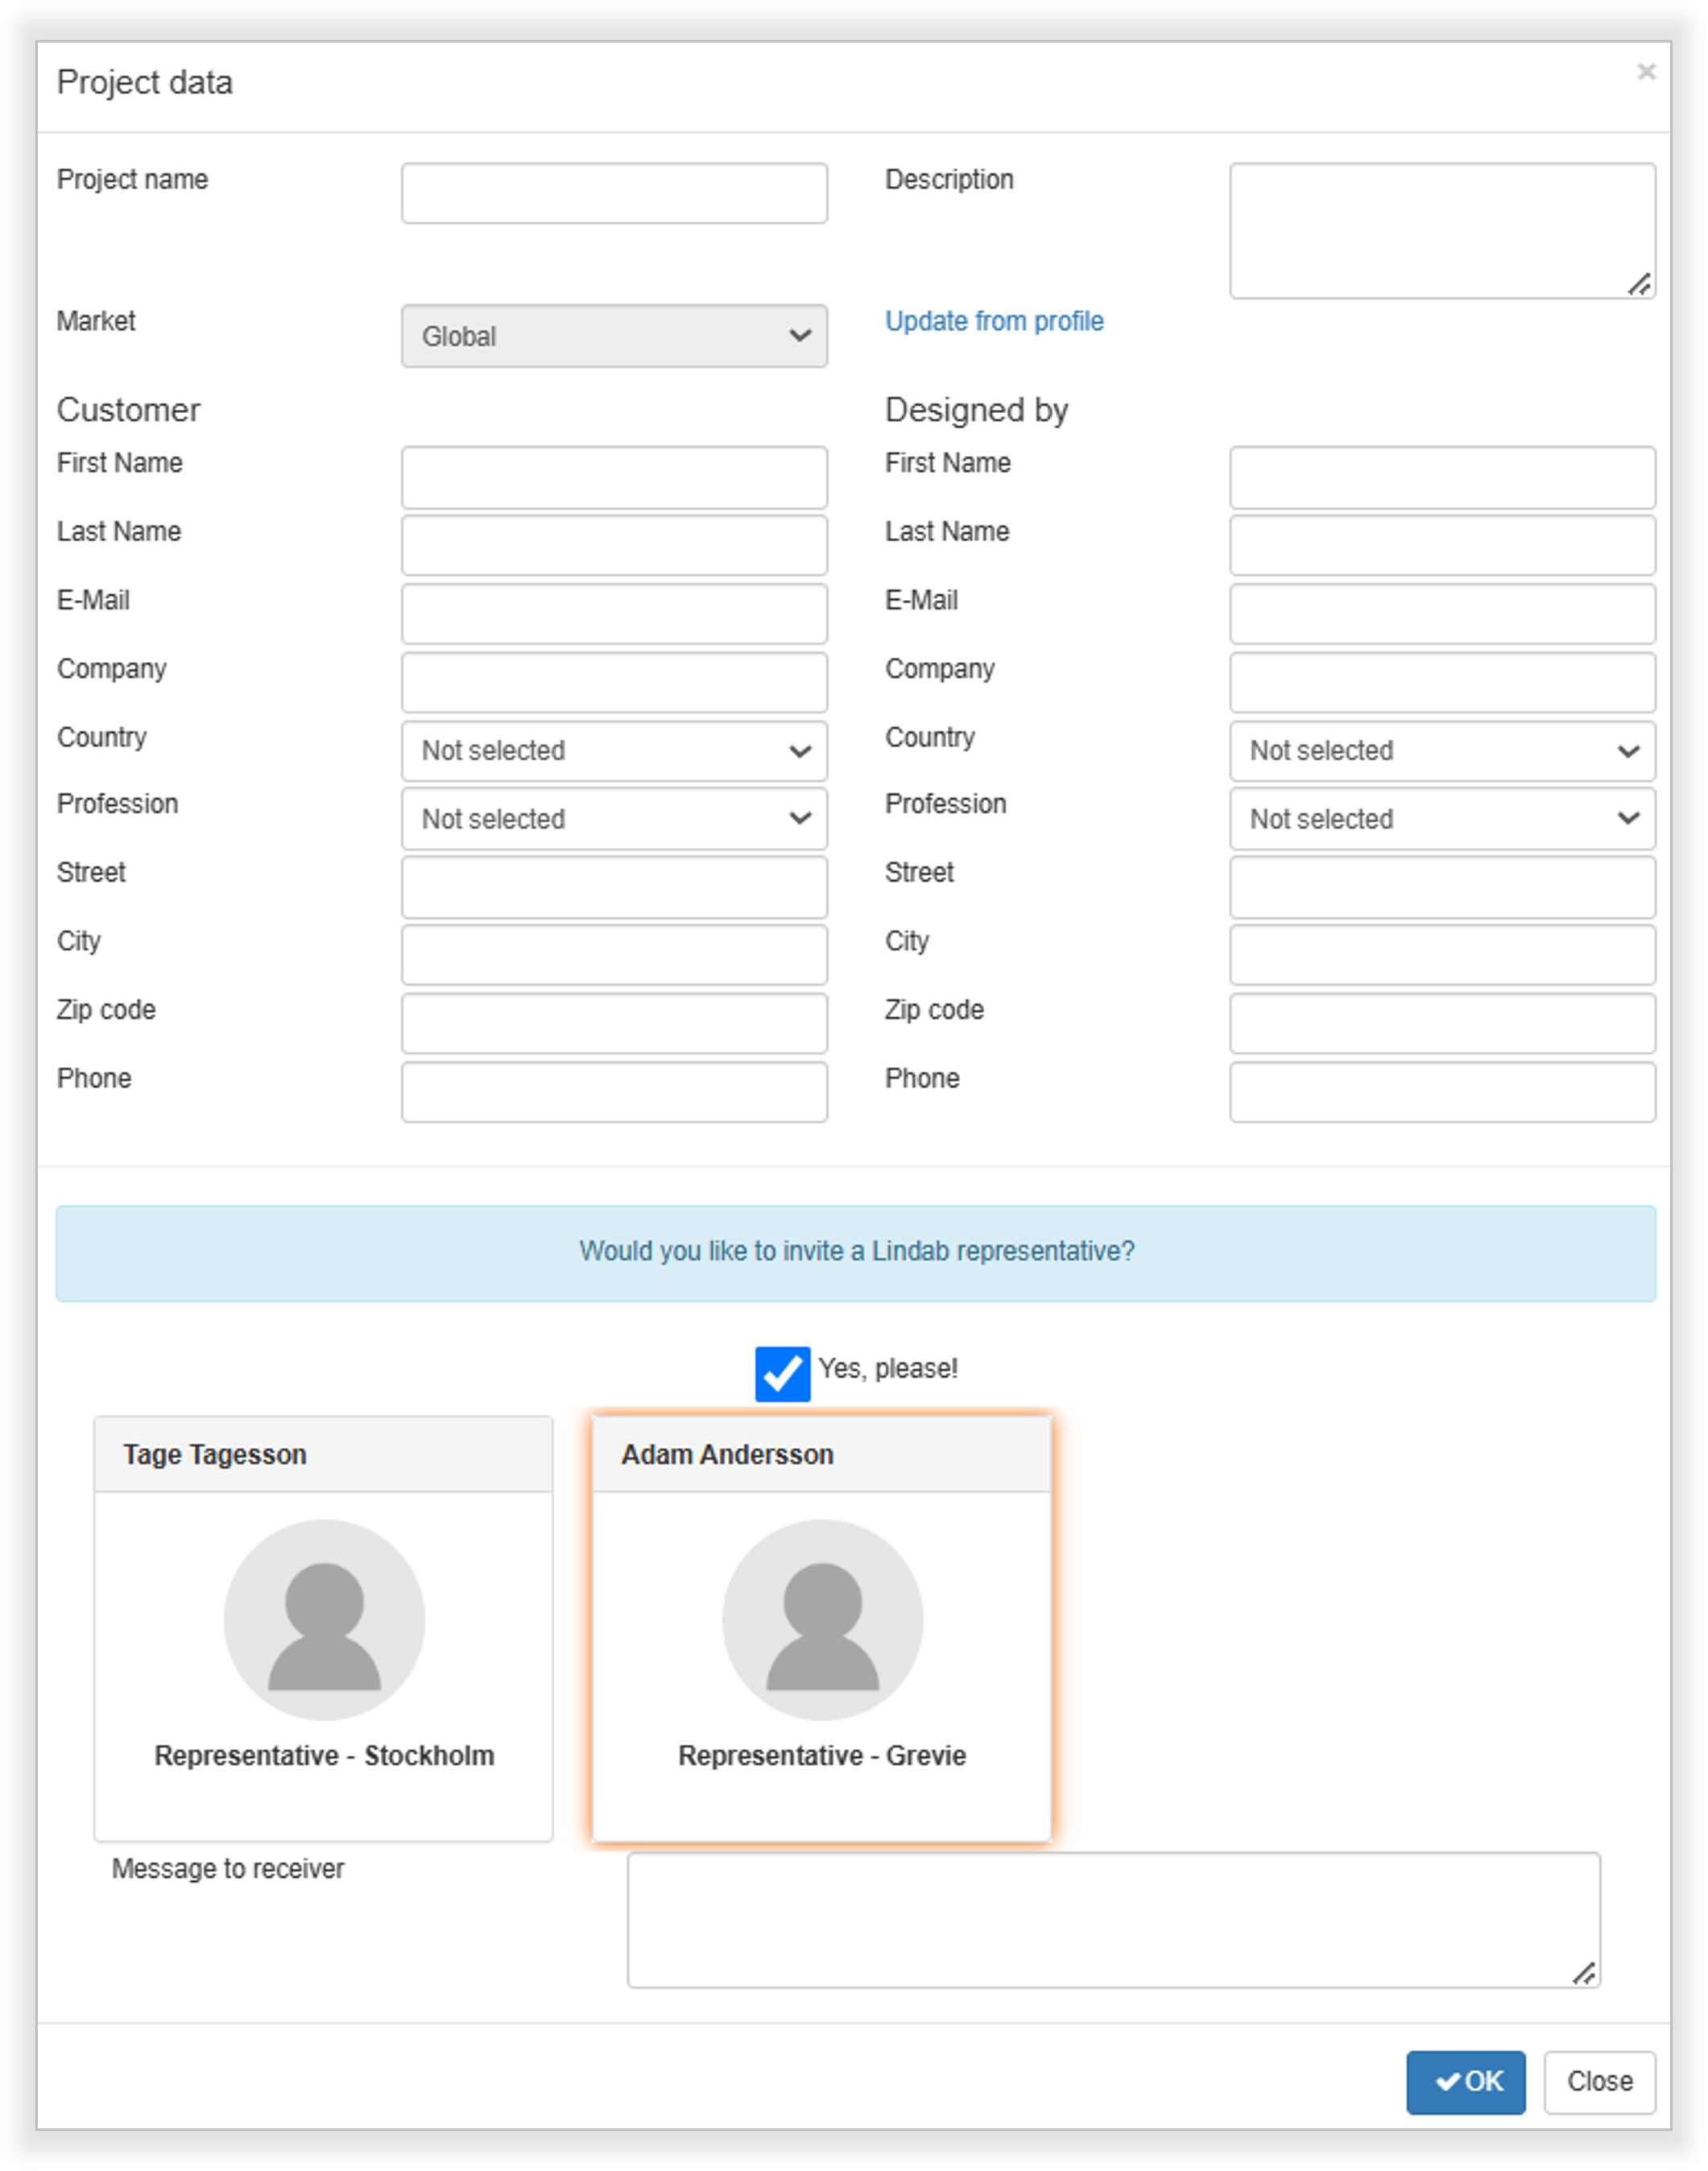Screen dimensions: 1708x2171
Task: Confirm the form with OK
Action: tap(1465, 2082)
